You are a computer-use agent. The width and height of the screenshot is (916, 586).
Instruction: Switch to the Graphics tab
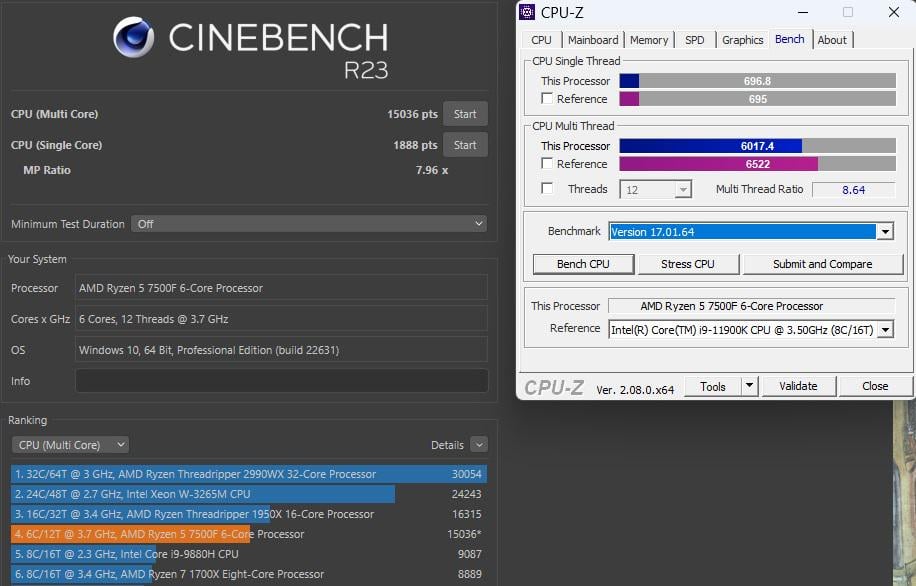(x=742, y=40)
